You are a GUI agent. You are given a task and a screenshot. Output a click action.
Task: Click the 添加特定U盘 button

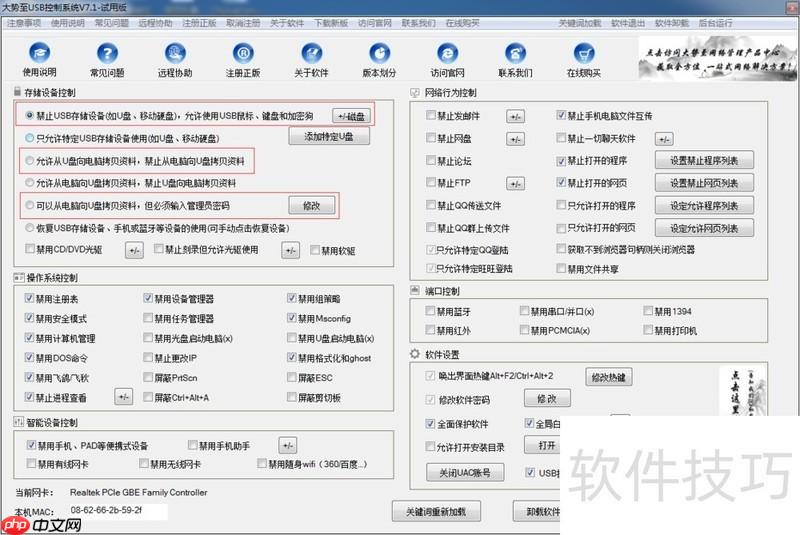click(329, 137)
